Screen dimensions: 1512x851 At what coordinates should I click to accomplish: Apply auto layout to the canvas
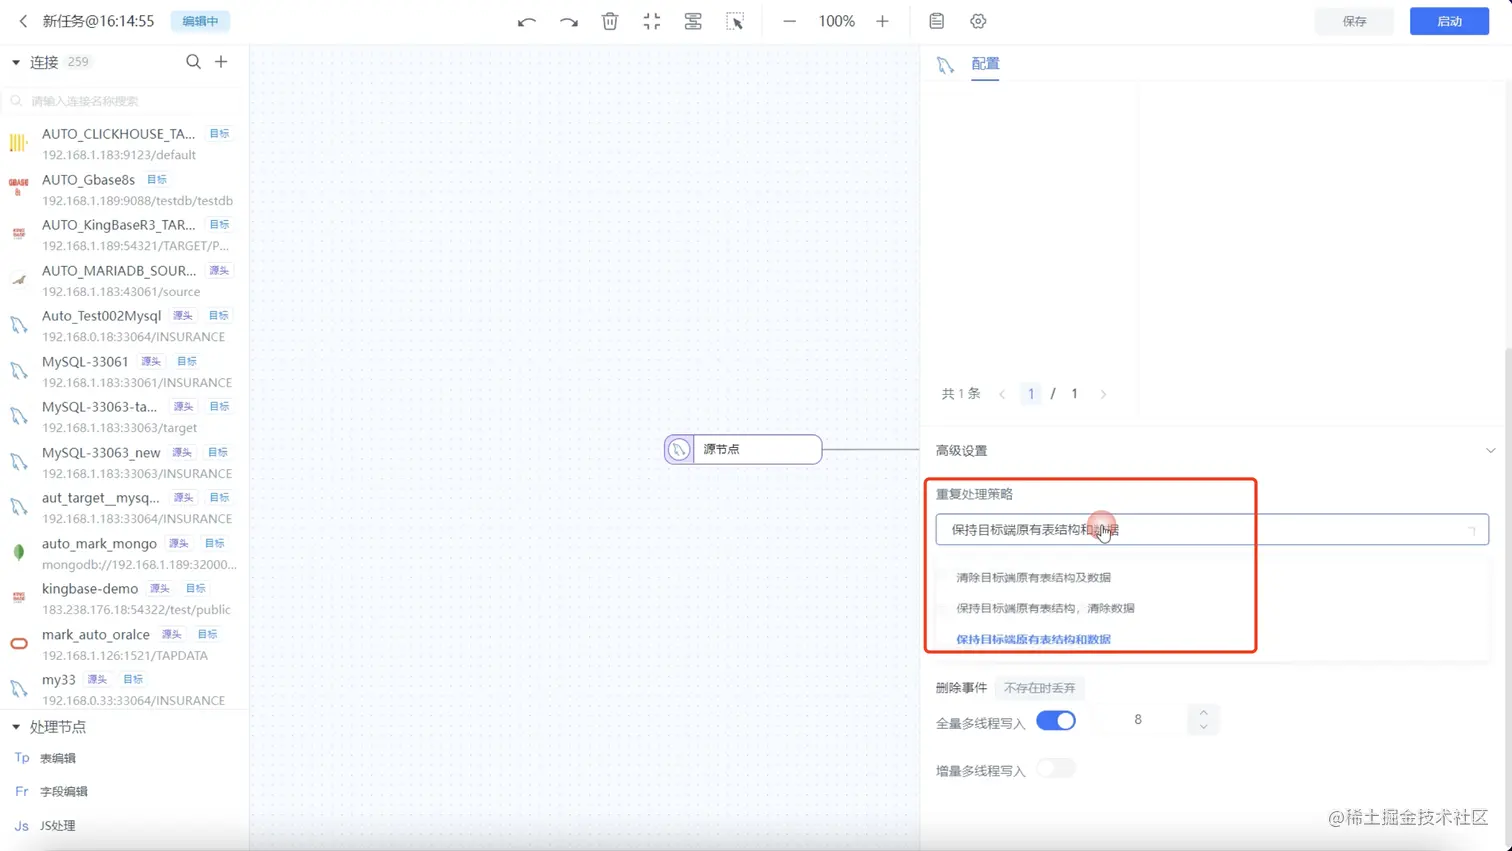[693, 21]
